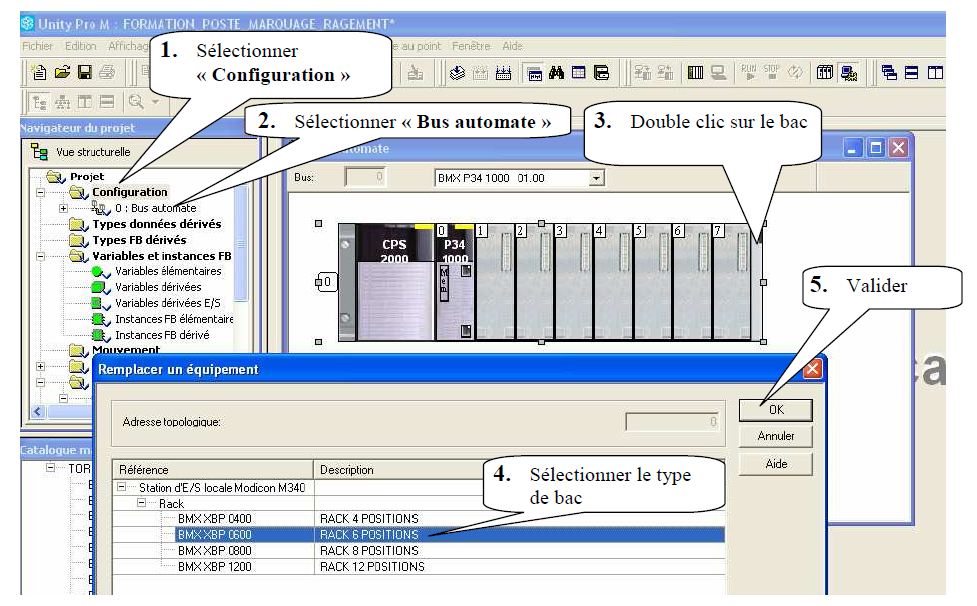This screenshot has height=606, width=977.
Task: Click the Adresse topologique field
Action: [672, 422]
